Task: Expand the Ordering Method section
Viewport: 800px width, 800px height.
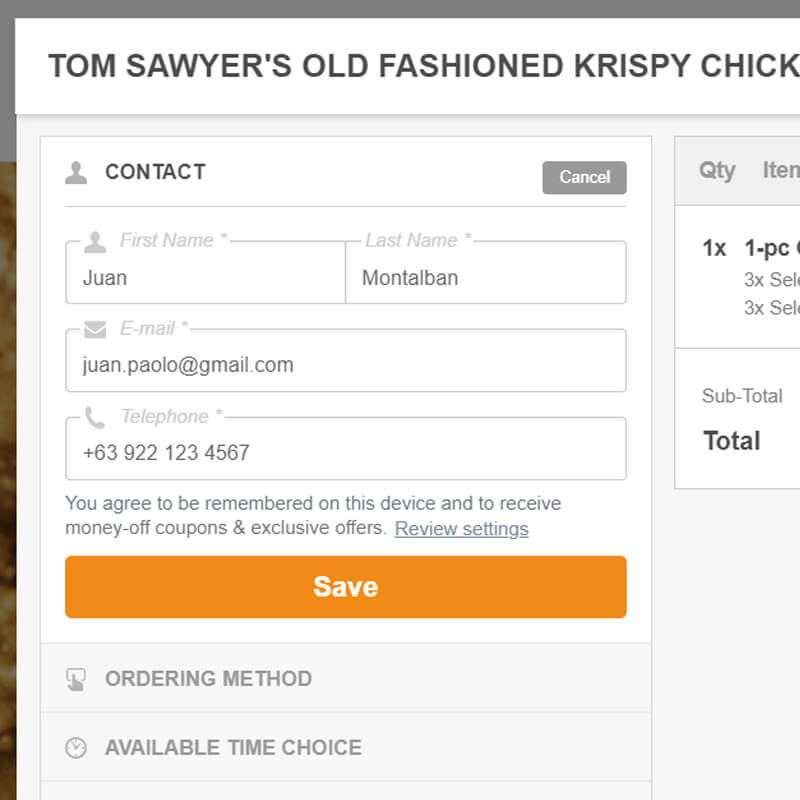Action: [208, 679]
